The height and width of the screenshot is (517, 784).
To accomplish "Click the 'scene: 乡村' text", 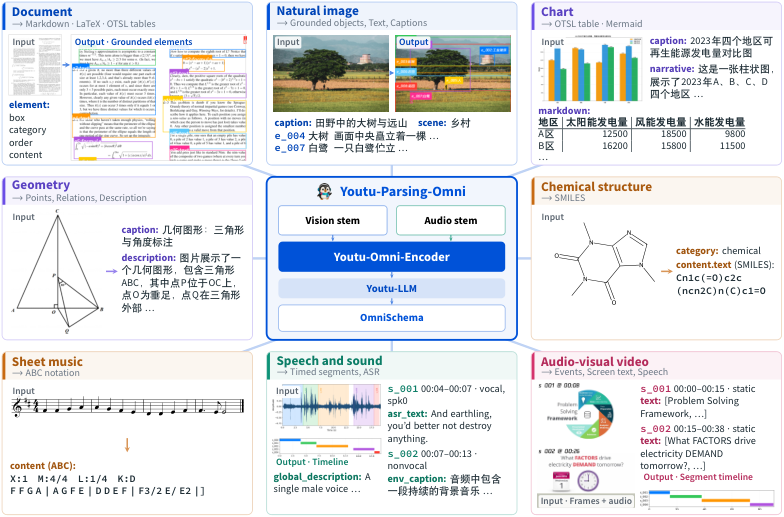I will click(x=444, y=123).
